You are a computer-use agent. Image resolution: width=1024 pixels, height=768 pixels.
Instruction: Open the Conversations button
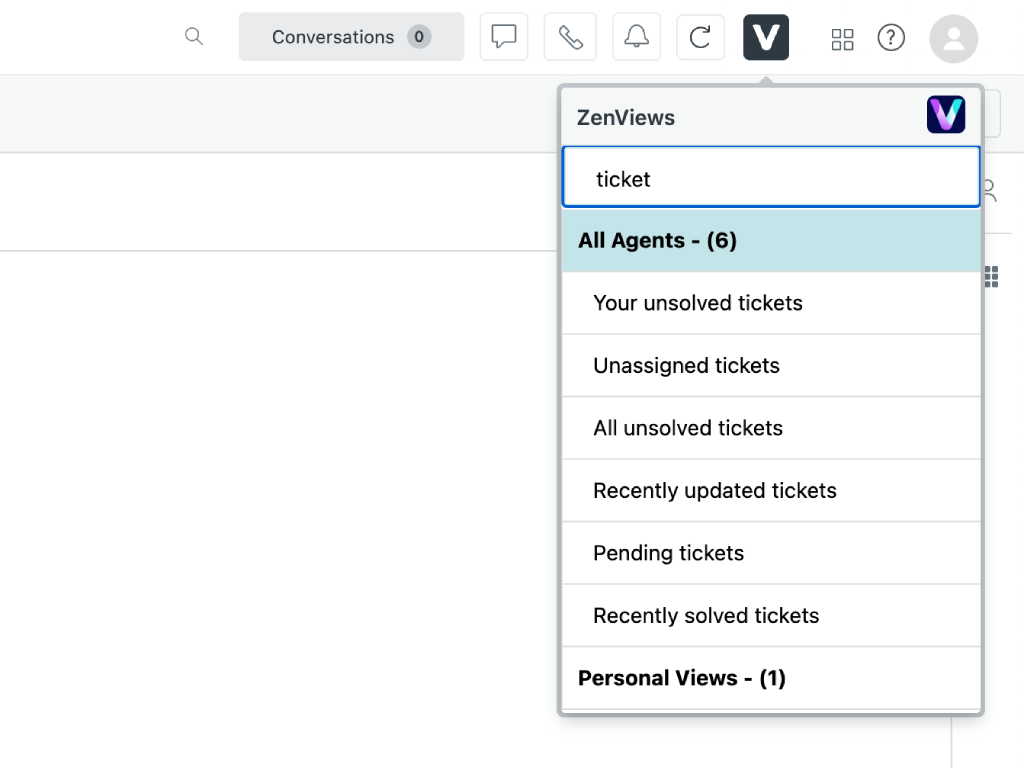point(351,37)
